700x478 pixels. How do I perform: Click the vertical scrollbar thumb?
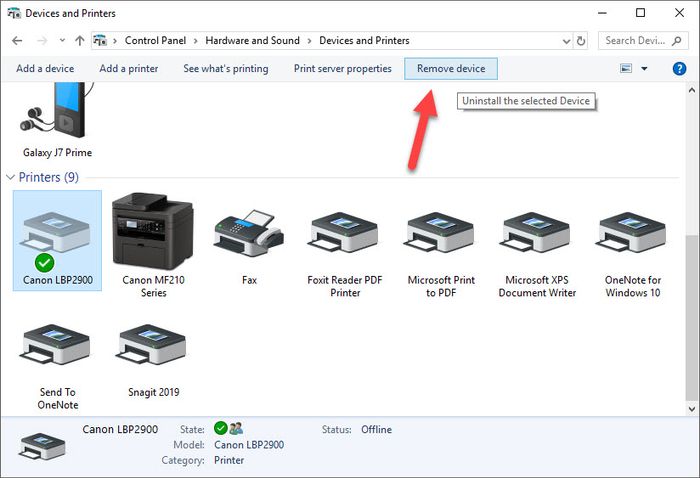(x=692, y=317)
